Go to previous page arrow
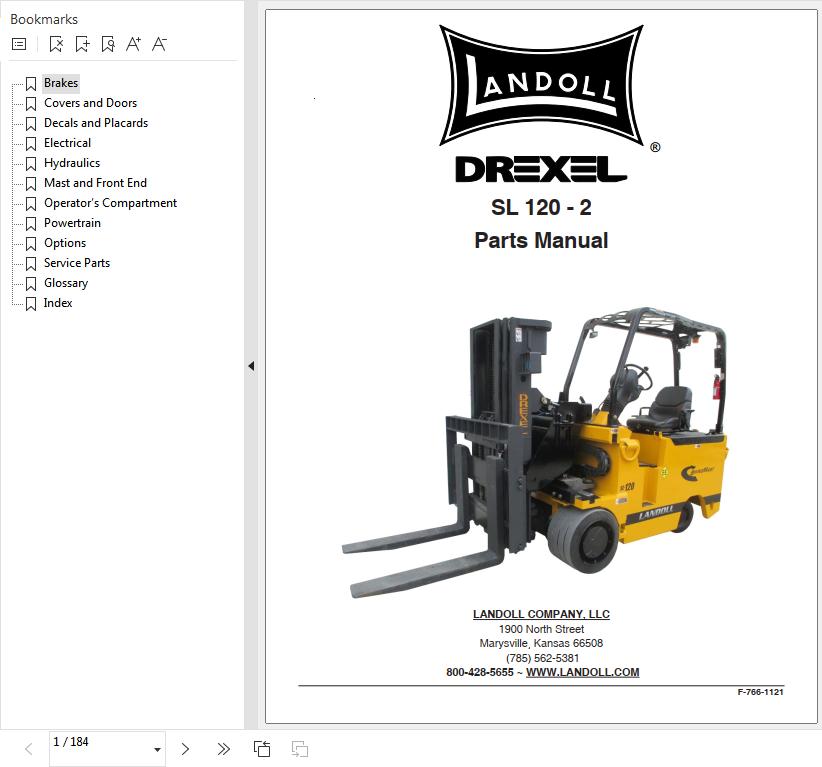Image resolution: width=822 pixels, height=767 pixels. [x=29, y=749]
